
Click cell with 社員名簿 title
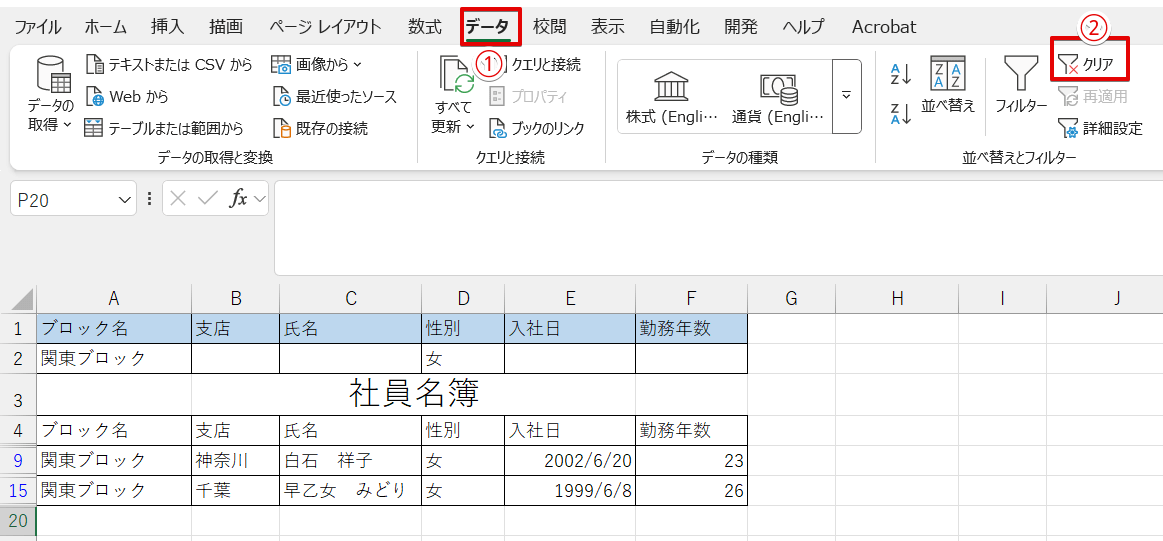click(414, 395)
